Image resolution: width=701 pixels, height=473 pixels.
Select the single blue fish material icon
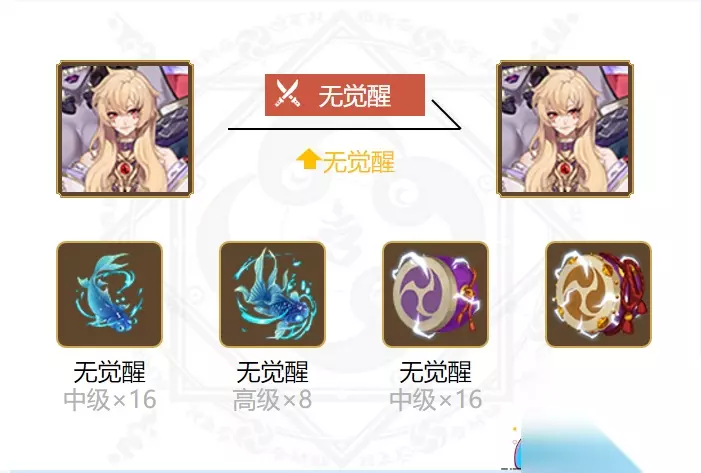pyautogui.click(x=110, y=294)
